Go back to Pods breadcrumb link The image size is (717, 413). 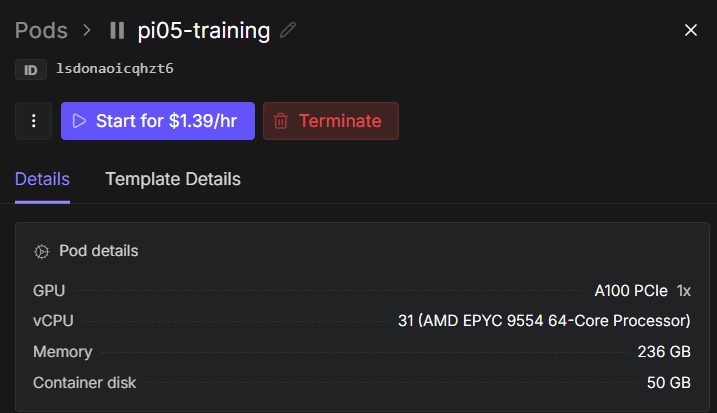[x=41, y=31]
